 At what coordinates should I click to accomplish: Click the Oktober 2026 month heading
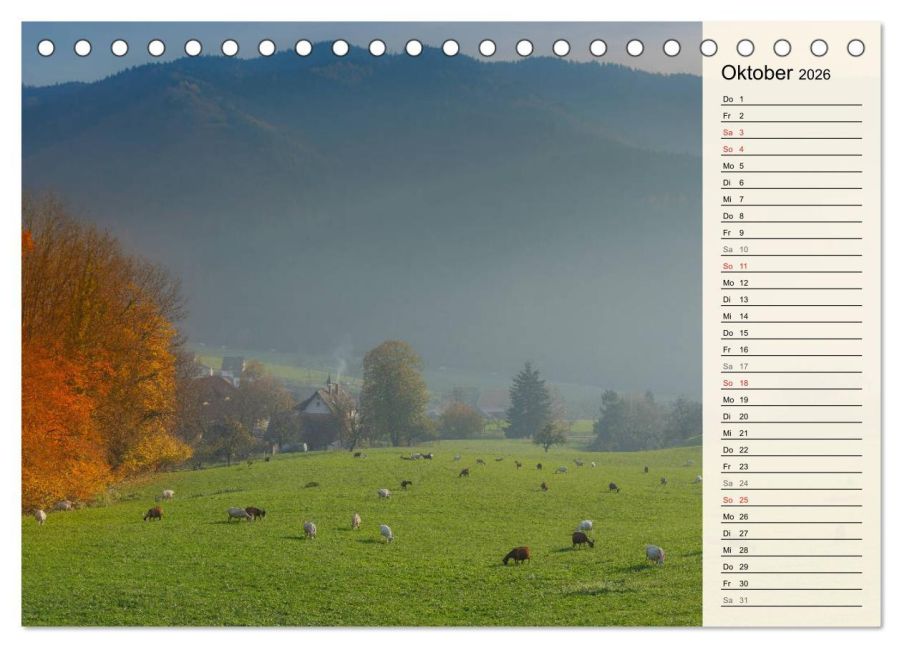coord(775,74)
